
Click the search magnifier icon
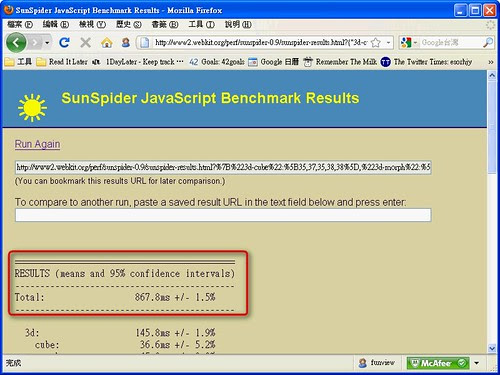coord(488,42)
